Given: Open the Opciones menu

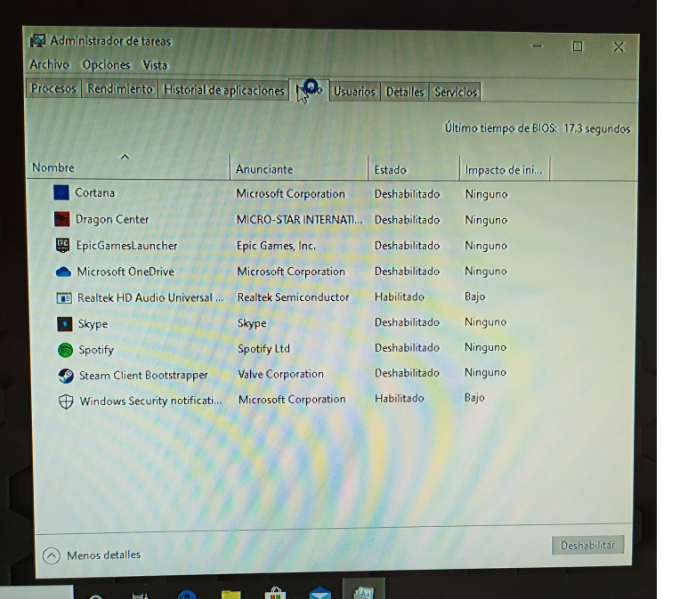Looking at the screenshot, I should tap(106, 64).
